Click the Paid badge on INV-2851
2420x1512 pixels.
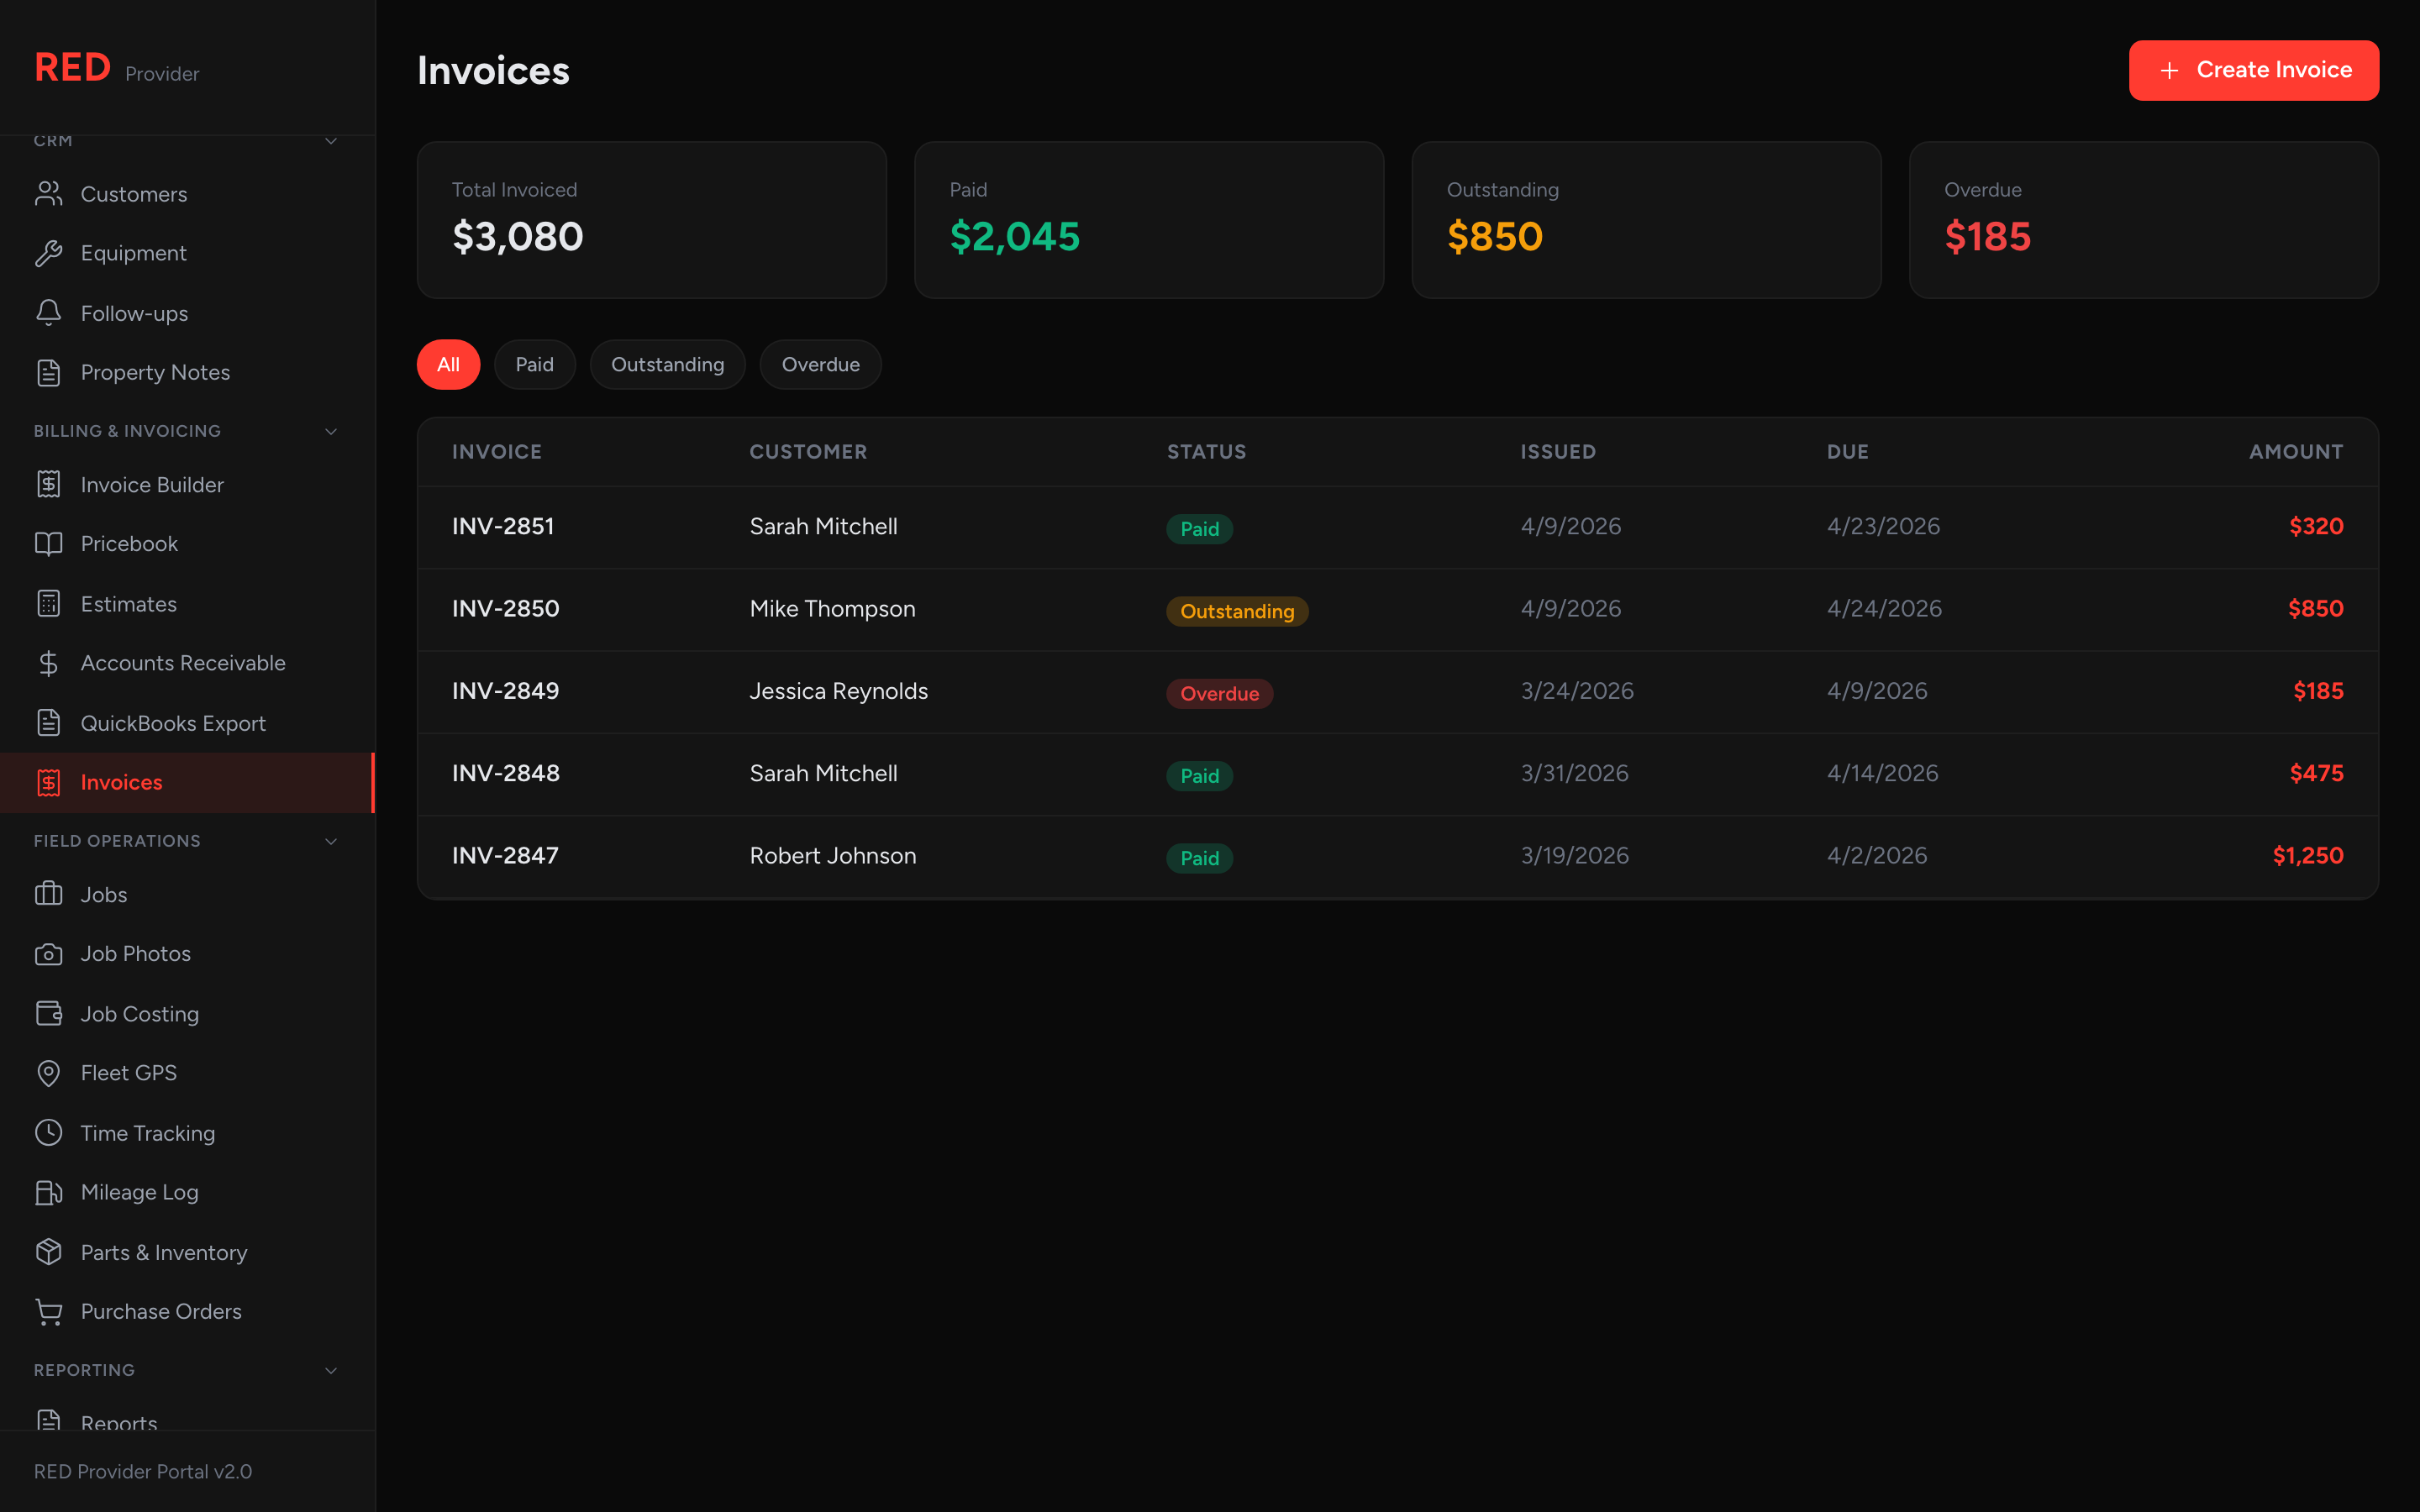coord(1199,529)
